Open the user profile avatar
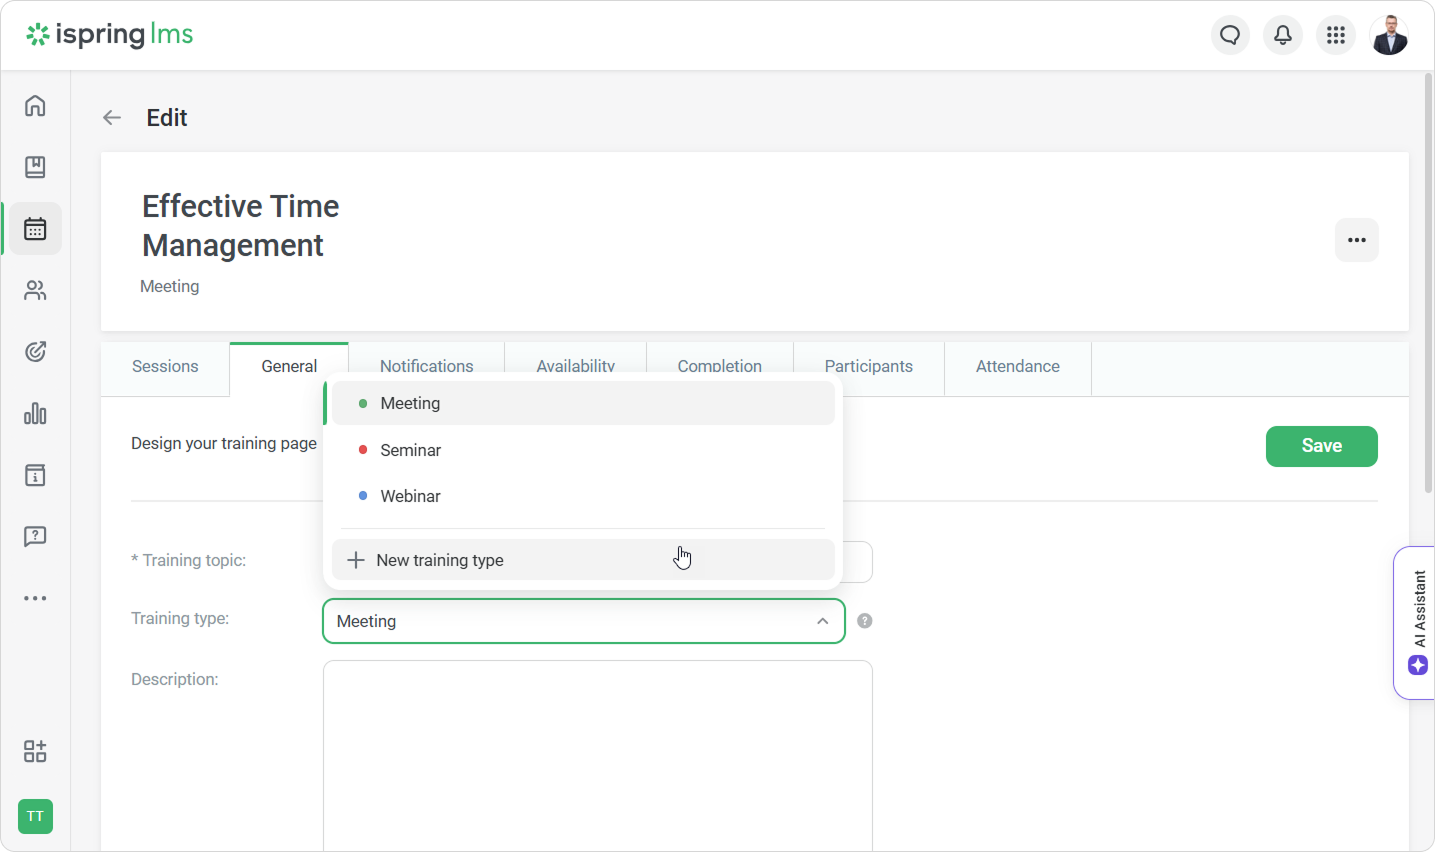Screen dimensions: 1435x852 [x=1389, y=36]
